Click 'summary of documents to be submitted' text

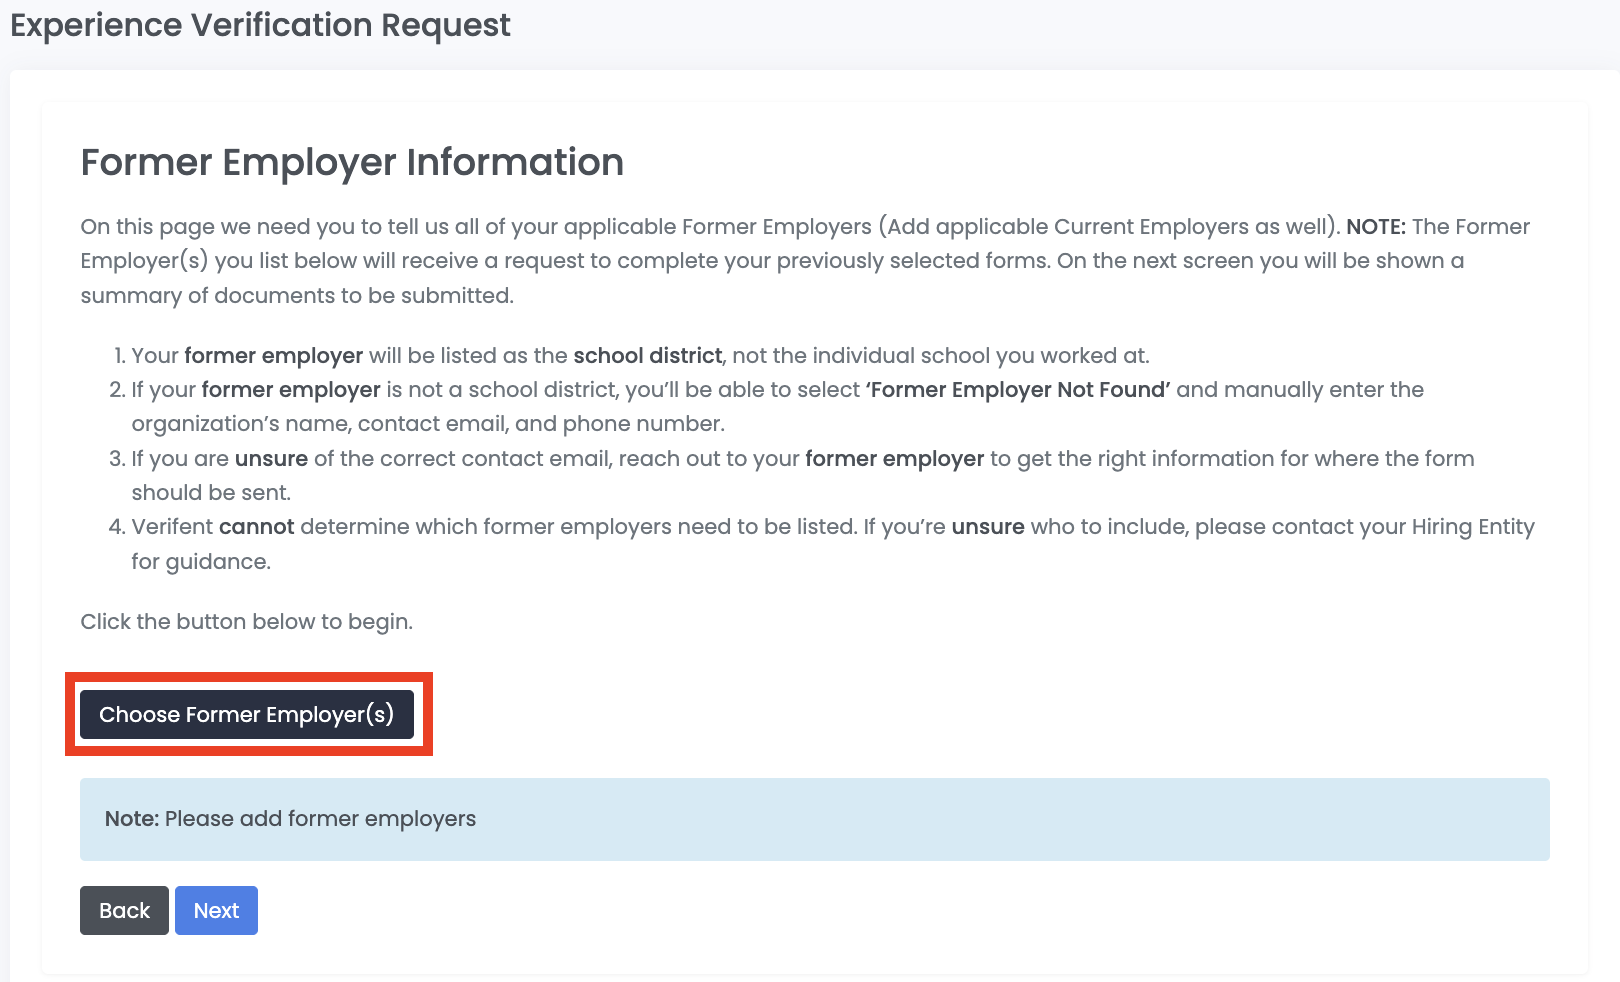[x=297, y=296]
